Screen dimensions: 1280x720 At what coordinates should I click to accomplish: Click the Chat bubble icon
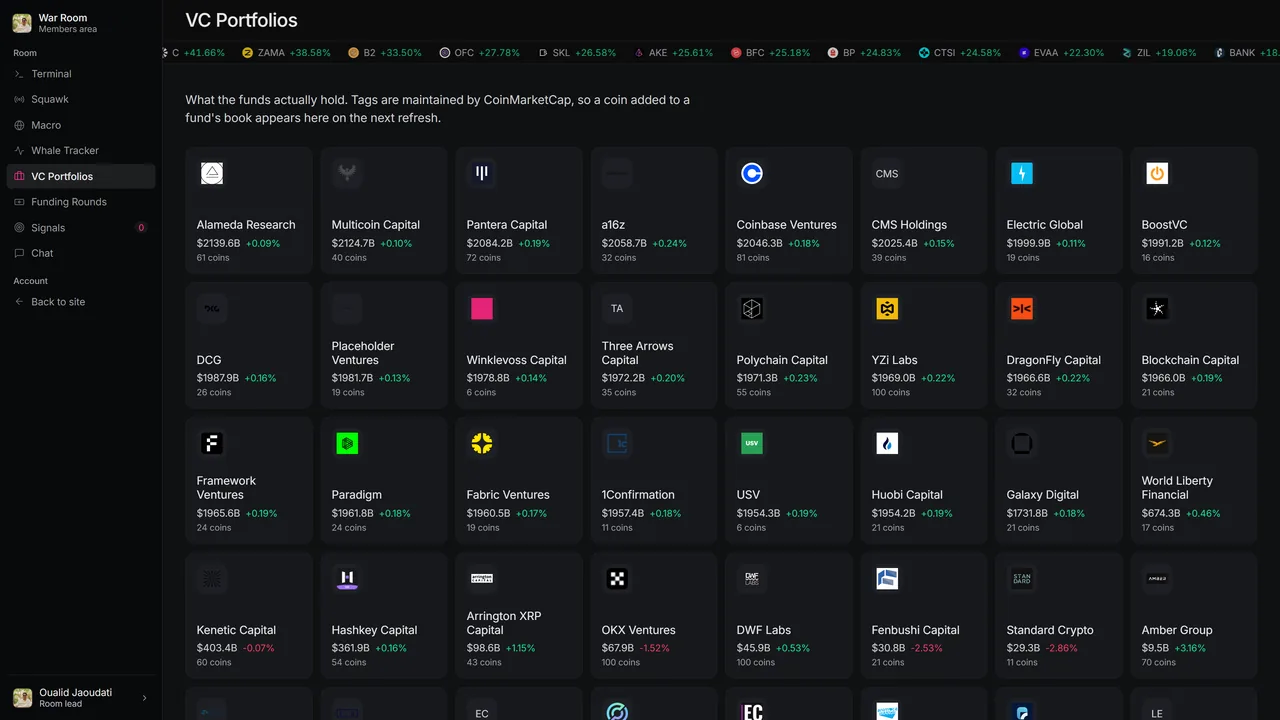point(19,253)
